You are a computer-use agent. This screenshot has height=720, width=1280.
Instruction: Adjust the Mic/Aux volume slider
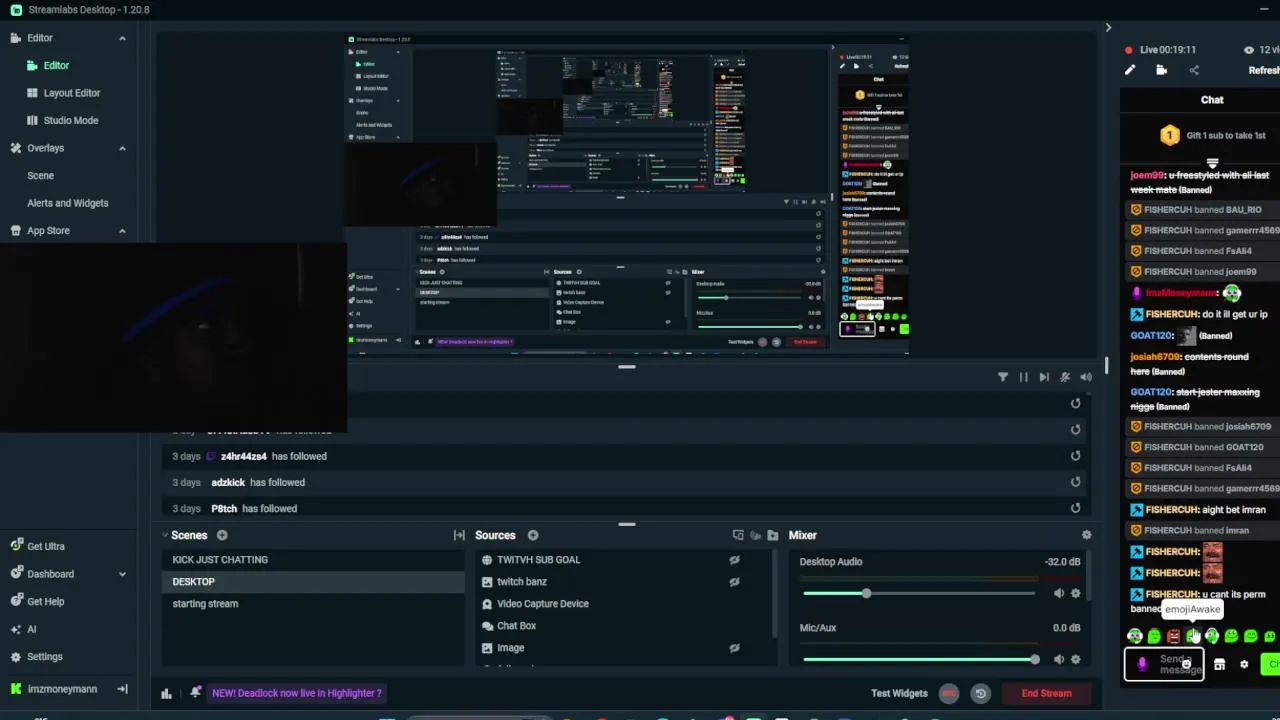(919, 659)
